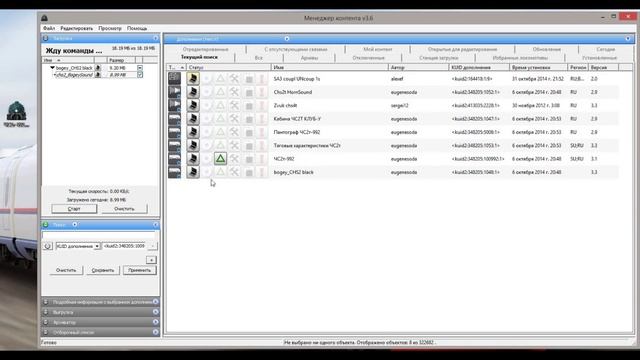The image size is (640, 360).
Task: Switch to the Обновления tab
Action: coord(547,49)
